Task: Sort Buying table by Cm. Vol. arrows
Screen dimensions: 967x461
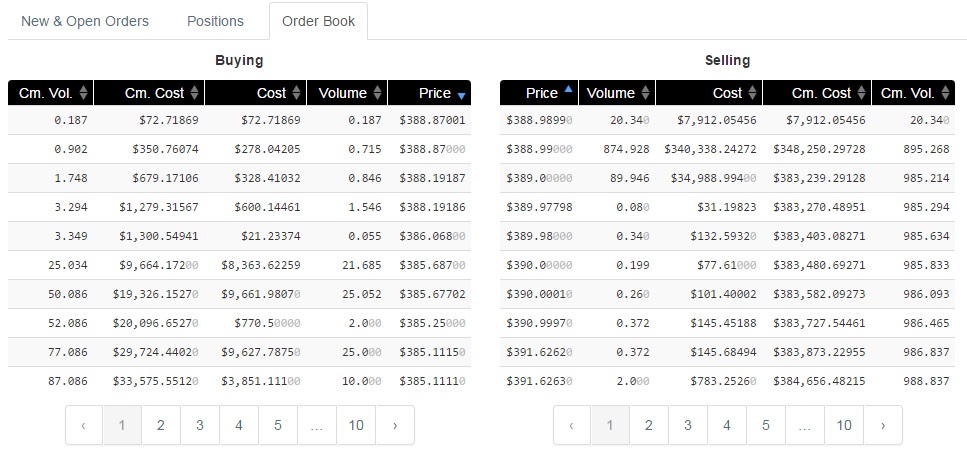Action: tap(83, 93)
